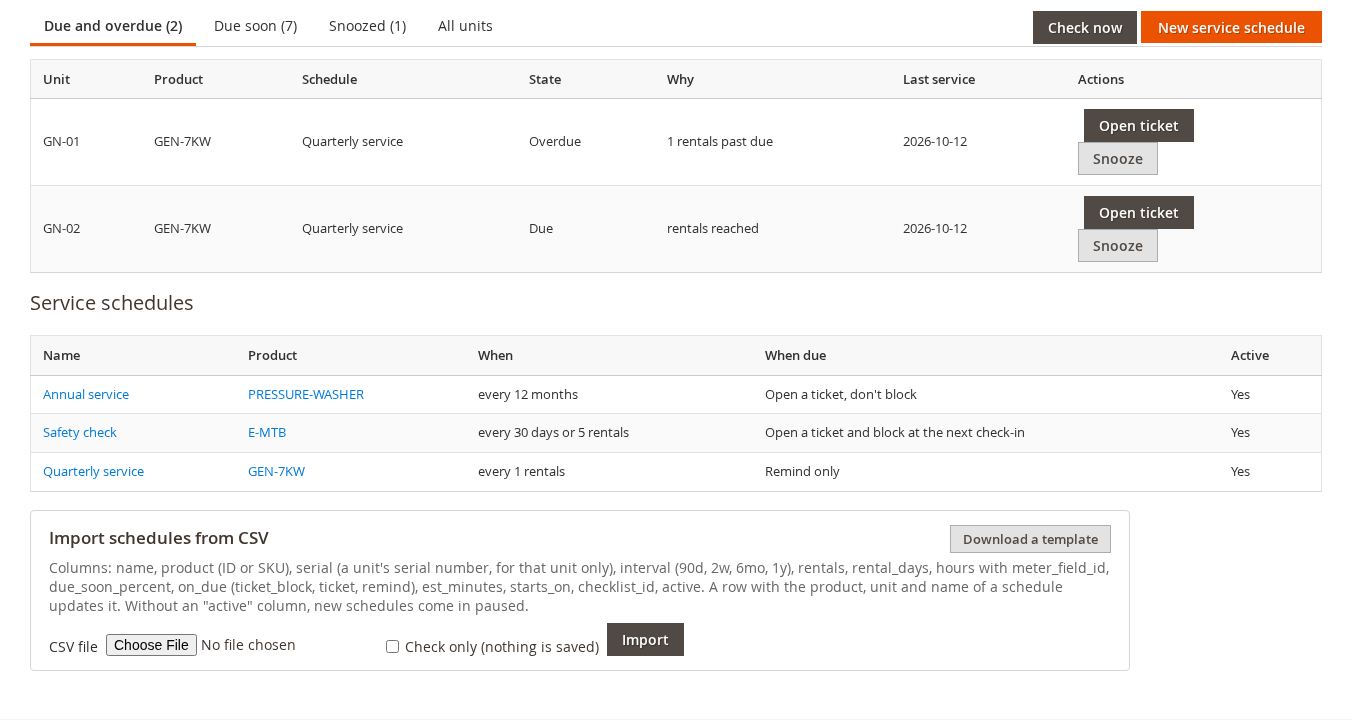Select the All units tab

pyautogui.click(x=465, y=26)
